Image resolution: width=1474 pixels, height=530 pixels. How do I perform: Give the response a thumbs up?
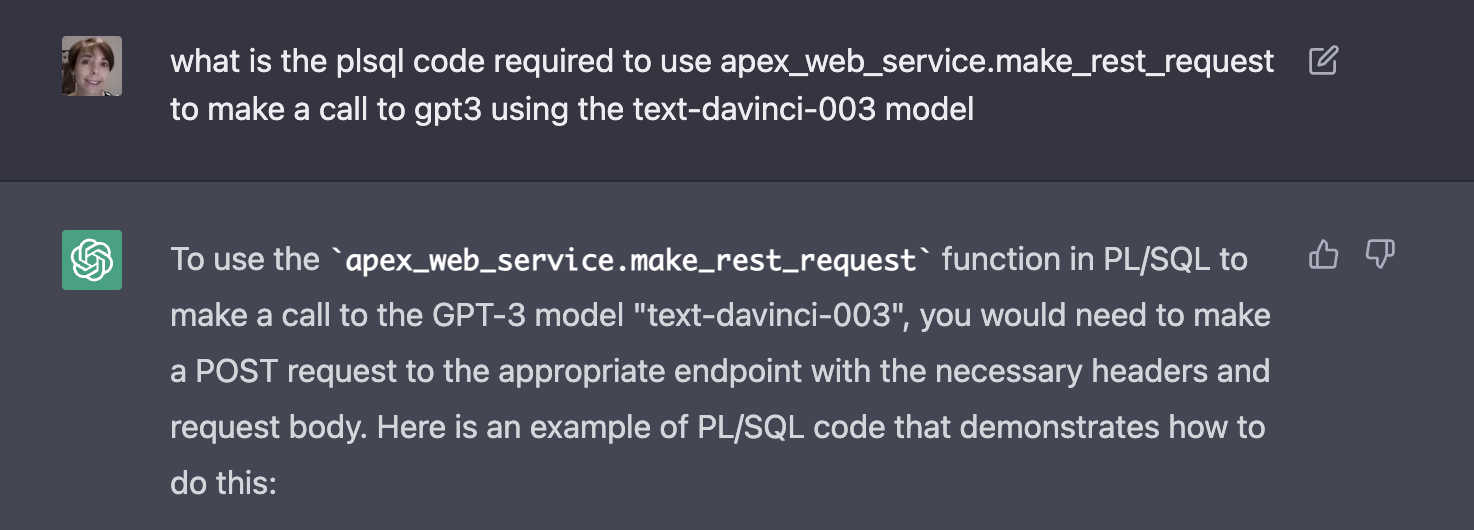[x=1323, y=255]
